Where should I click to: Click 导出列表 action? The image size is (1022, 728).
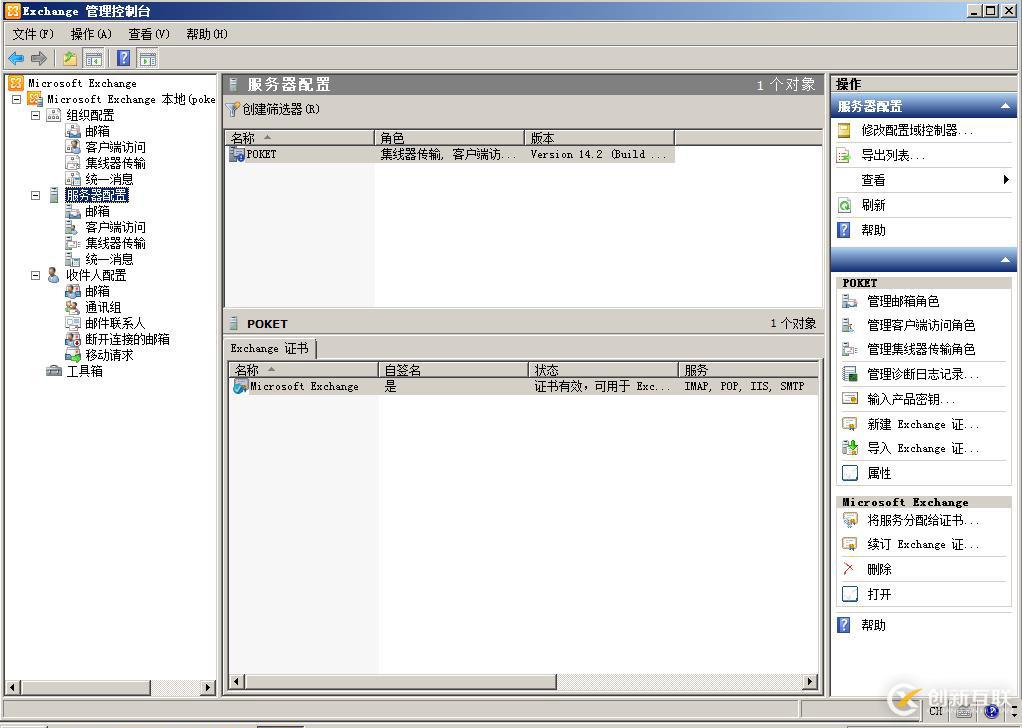[892, 155]
